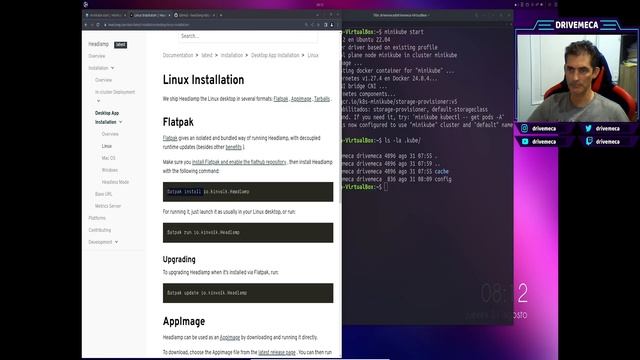Screen dimensions: 640x360
Task: Select Mac OS in the sidebar
Action: (108, 158)
